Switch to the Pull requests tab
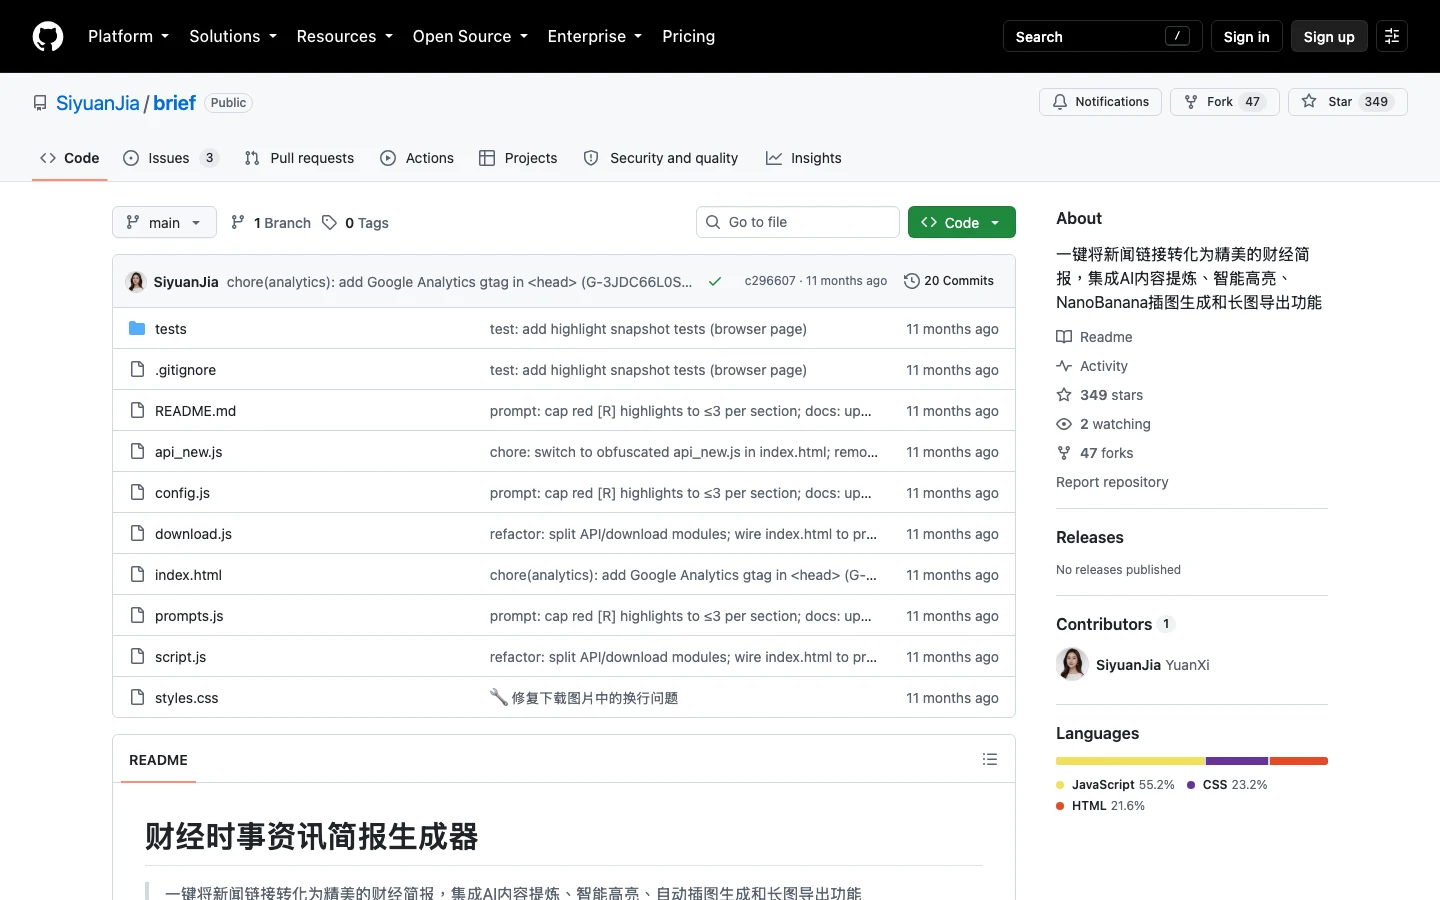Viewport: 1440px width, 900px height. click(299, 158)
